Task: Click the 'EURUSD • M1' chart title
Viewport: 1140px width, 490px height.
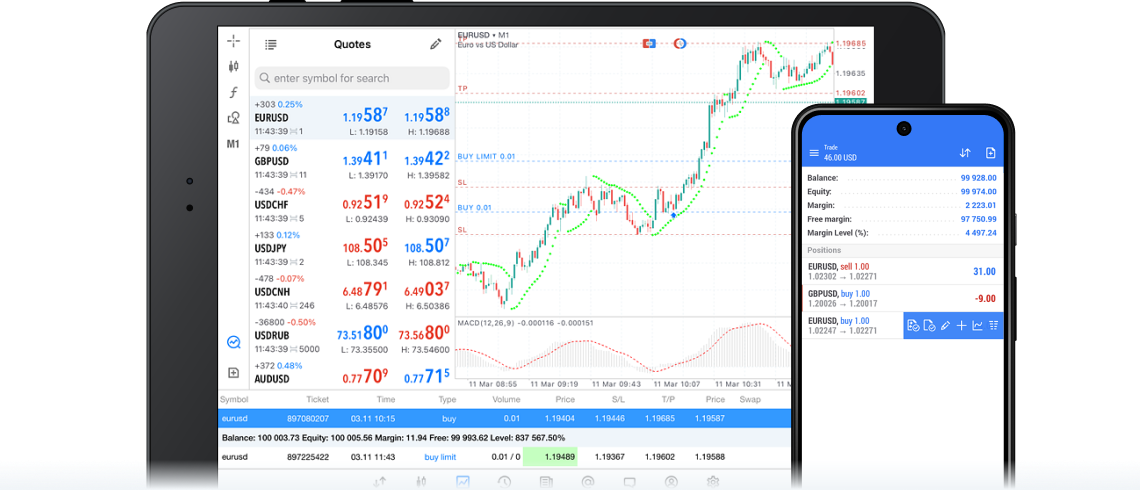Action: point(484,35)
